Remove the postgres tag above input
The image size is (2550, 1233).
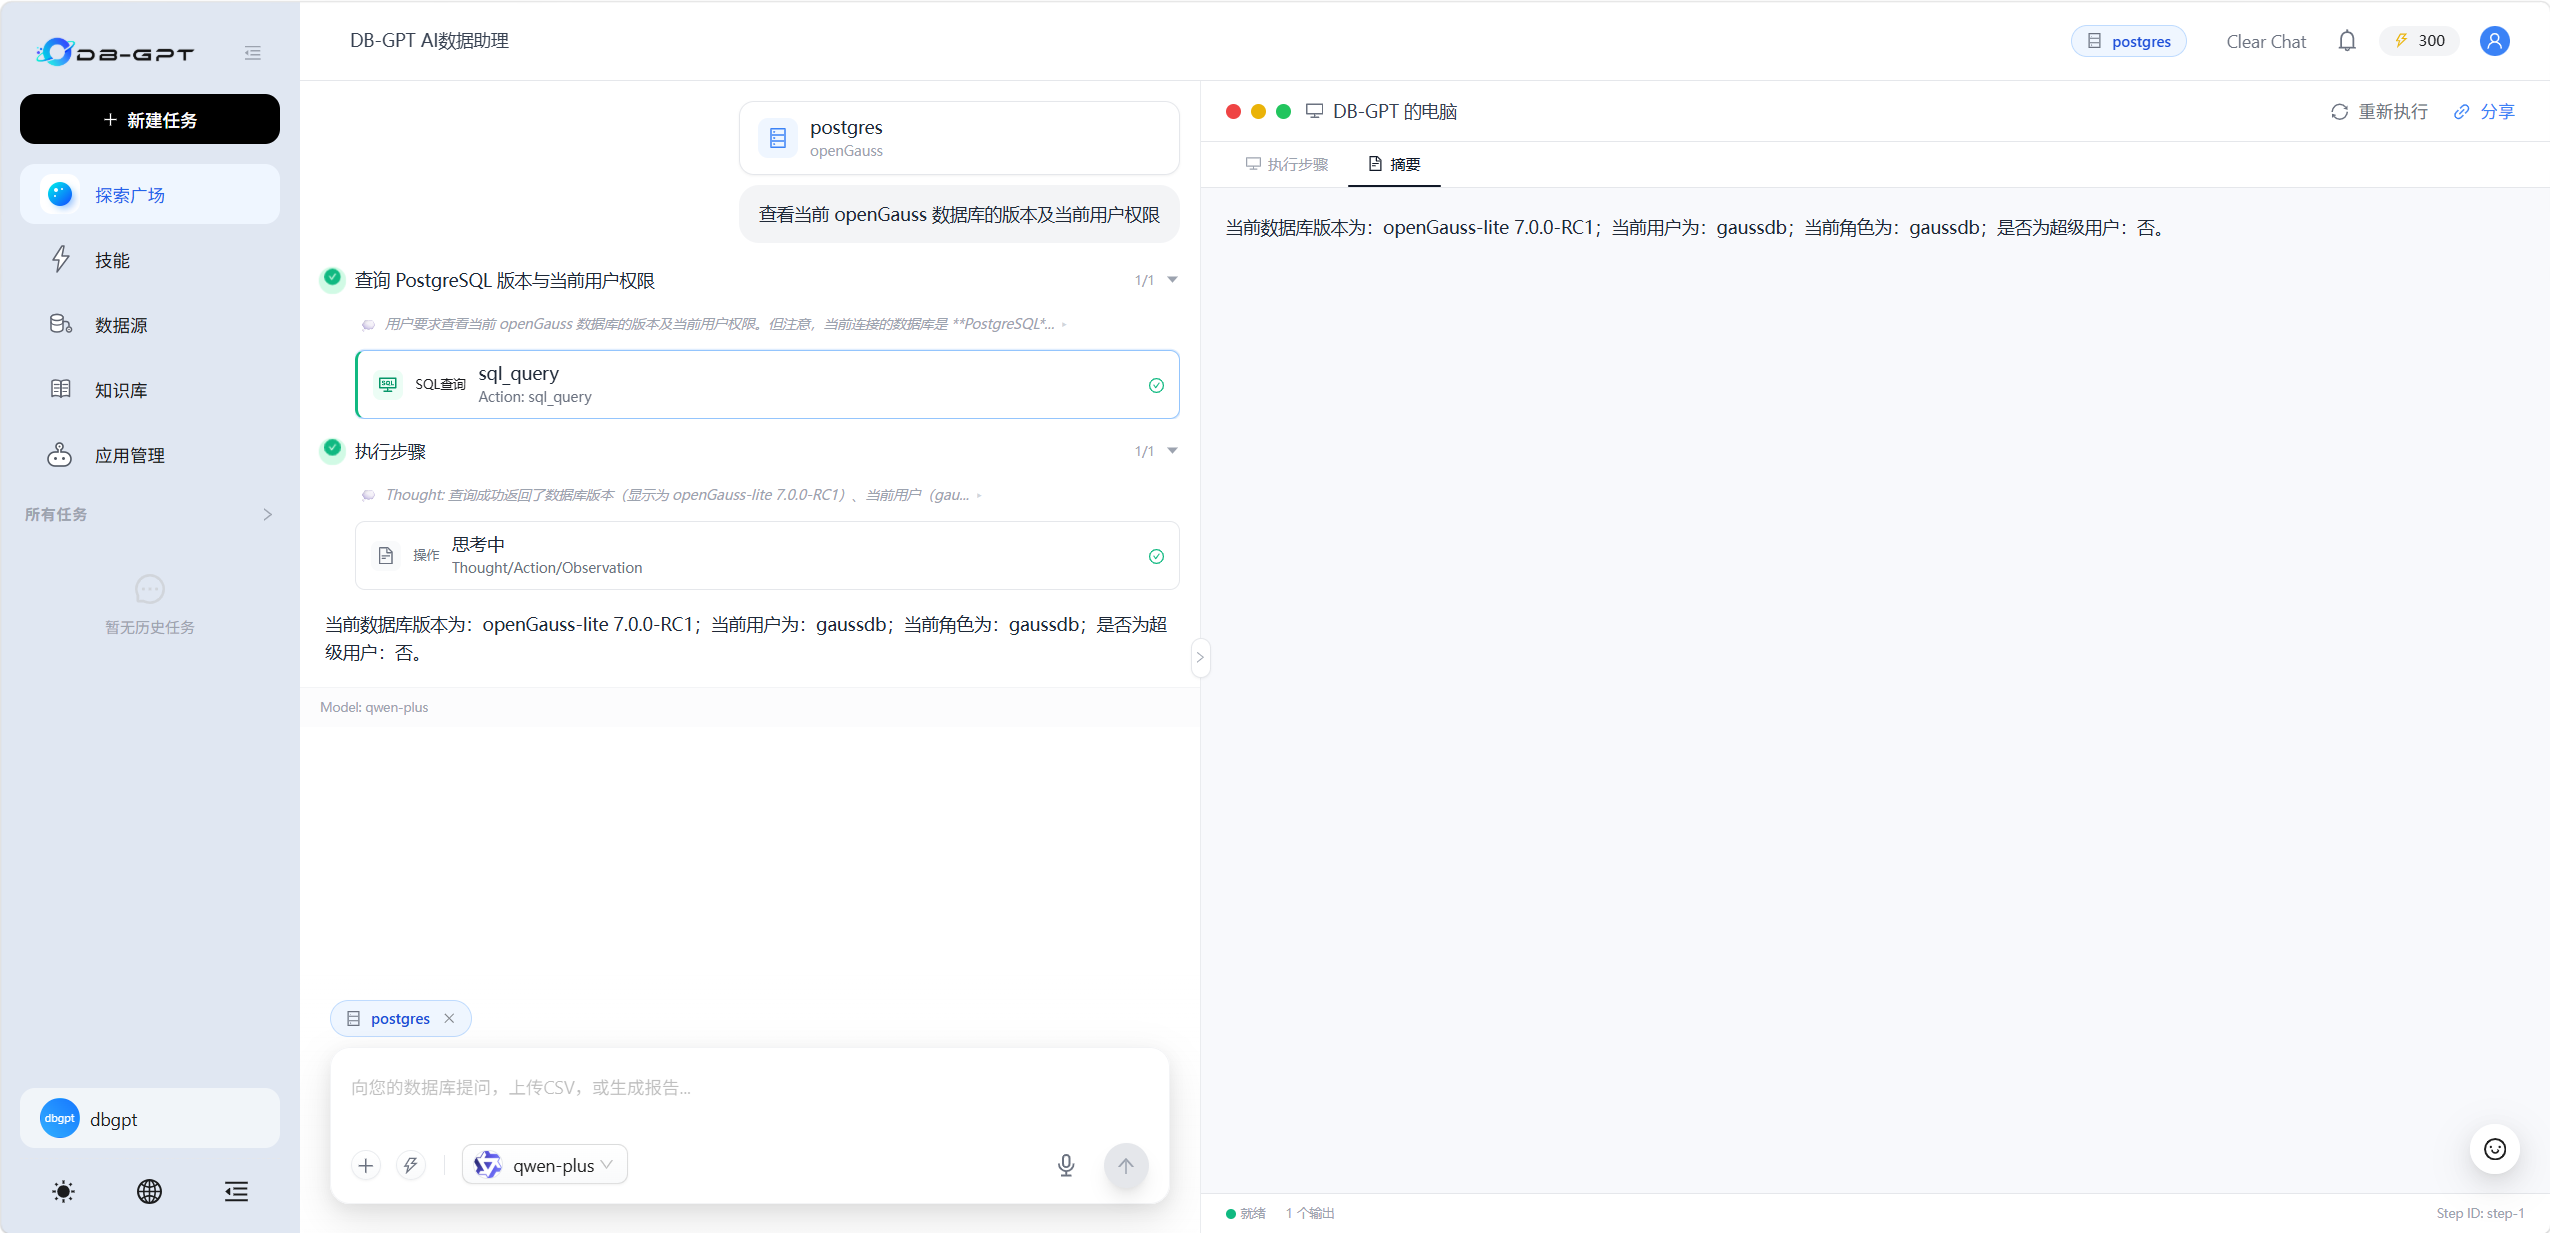449,1018
